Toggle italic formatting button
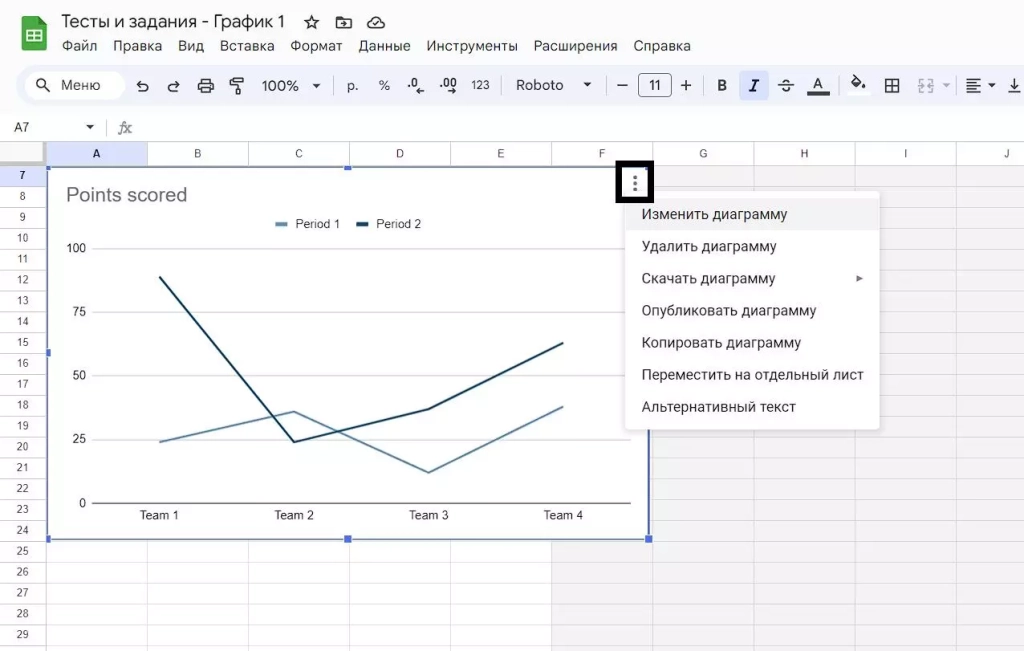 [753, 86]
